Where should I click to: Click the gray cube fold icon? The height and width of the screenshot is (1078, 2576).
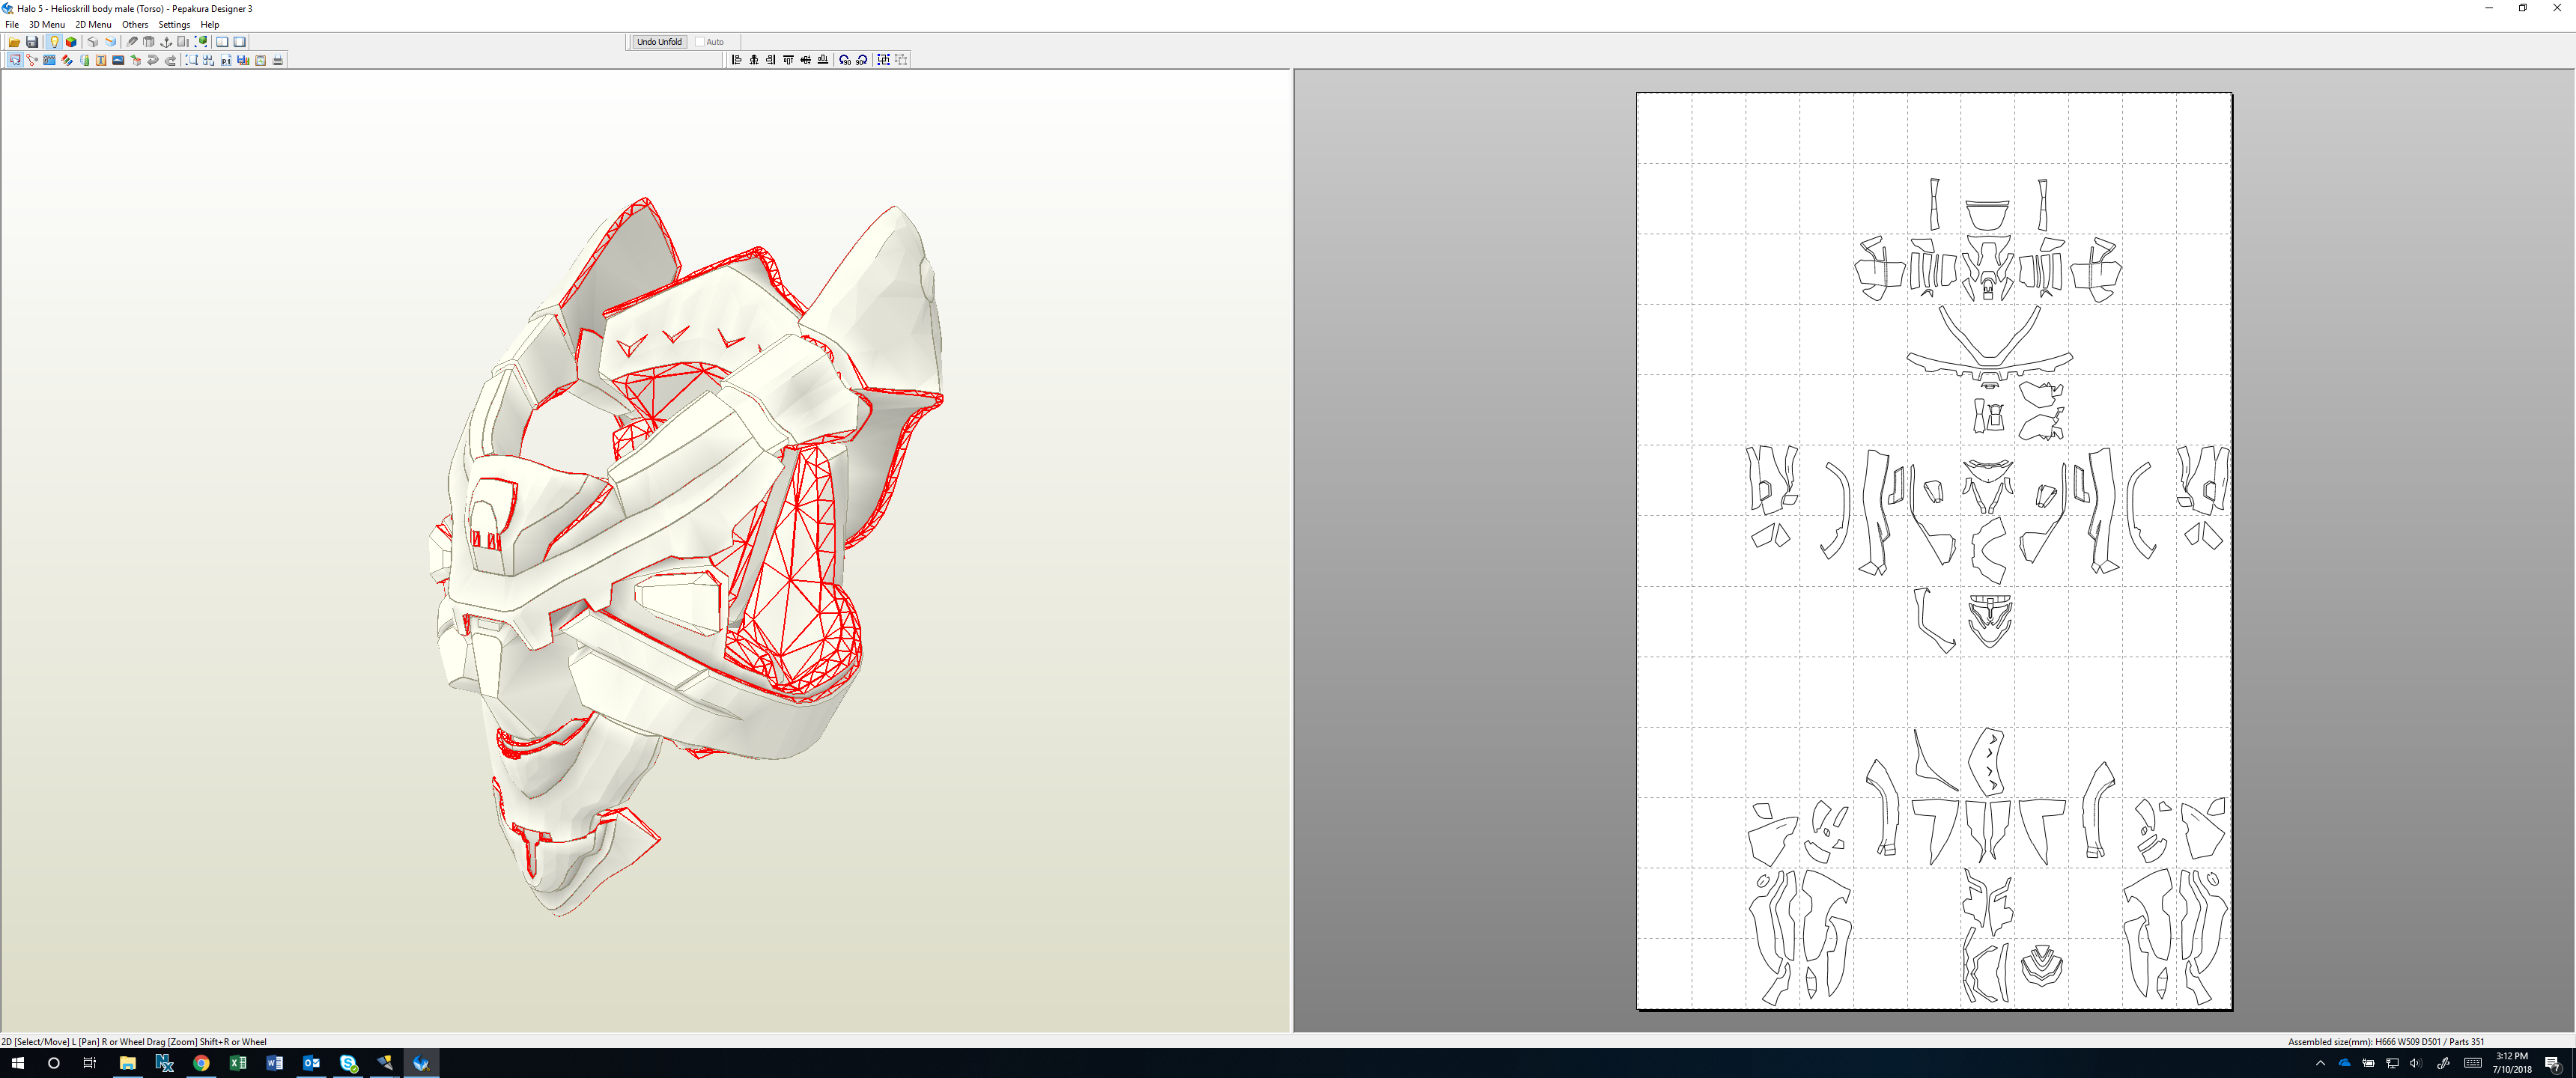93,42
